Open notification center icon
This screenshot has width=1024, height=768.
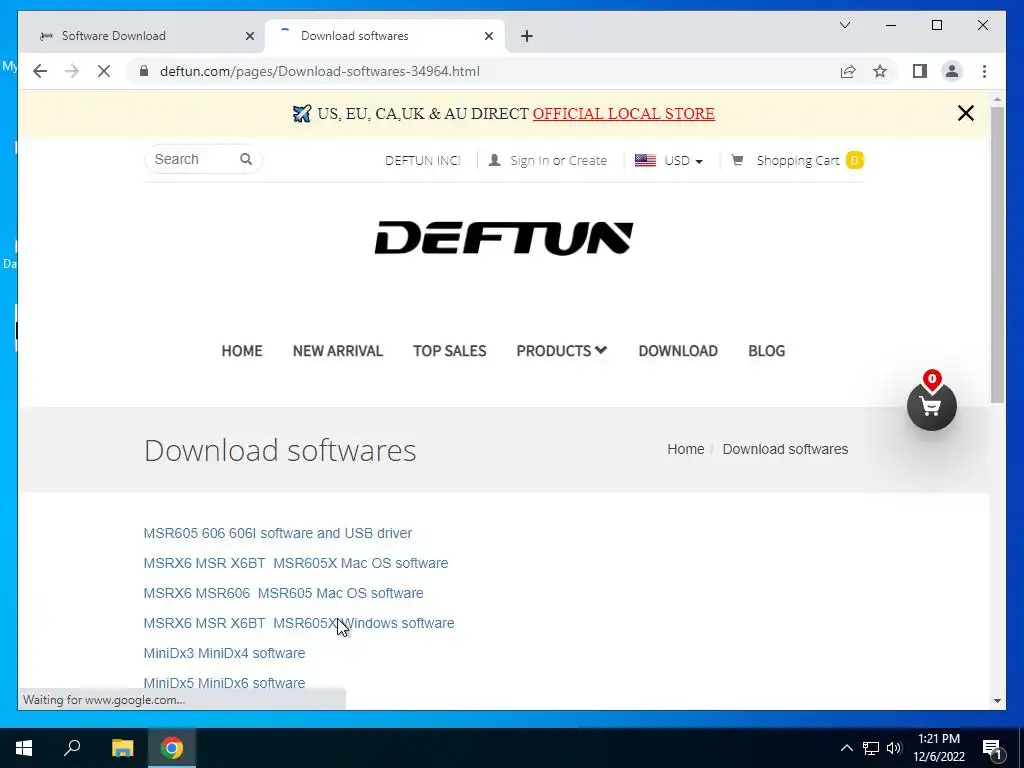click(993, 749)
